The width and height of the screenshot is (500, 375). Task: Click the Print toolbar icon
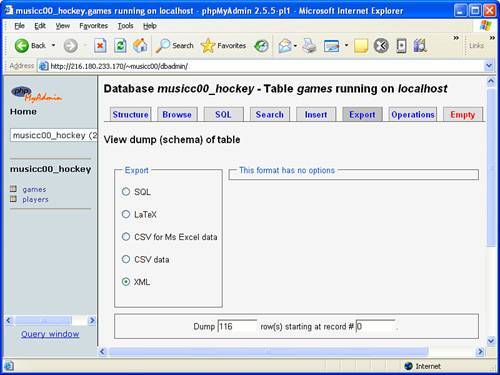click(x=310, y=46)
